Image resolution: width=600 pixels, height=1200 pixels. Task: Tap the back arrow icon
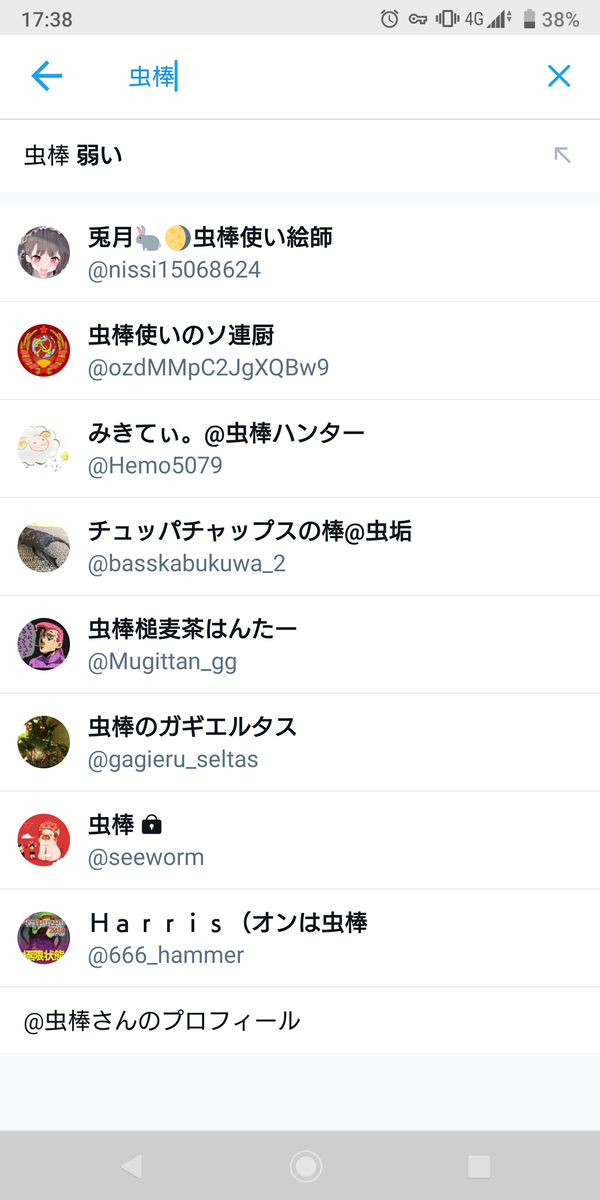tap(47, 76)
